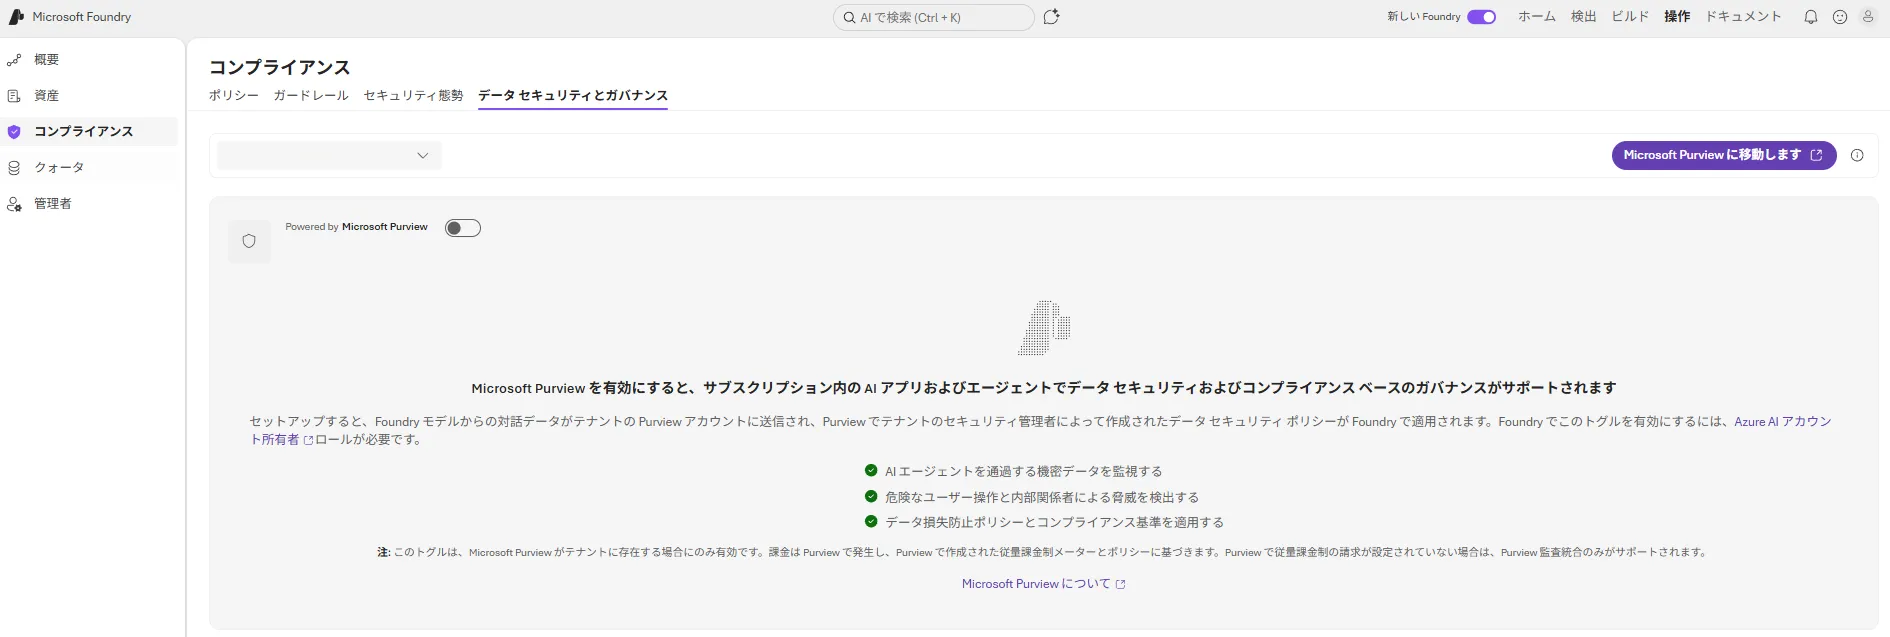
Task: Go to ホーム in top navigation
Action: pyautogui.click(x=1536, y=17)
